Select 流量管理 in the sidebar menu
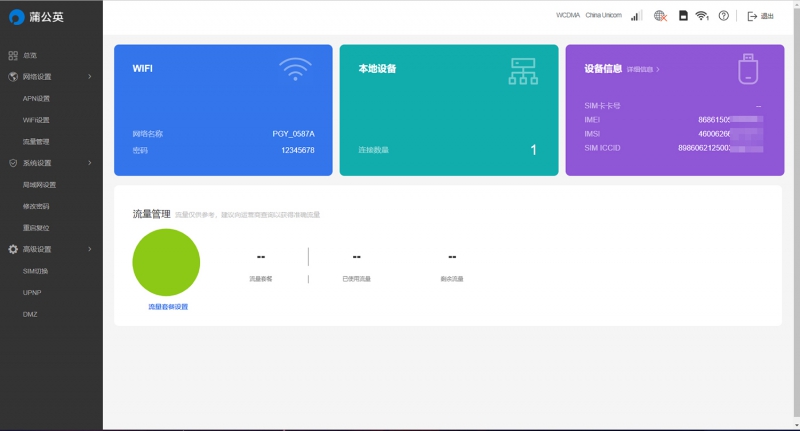 click(36, 142)
